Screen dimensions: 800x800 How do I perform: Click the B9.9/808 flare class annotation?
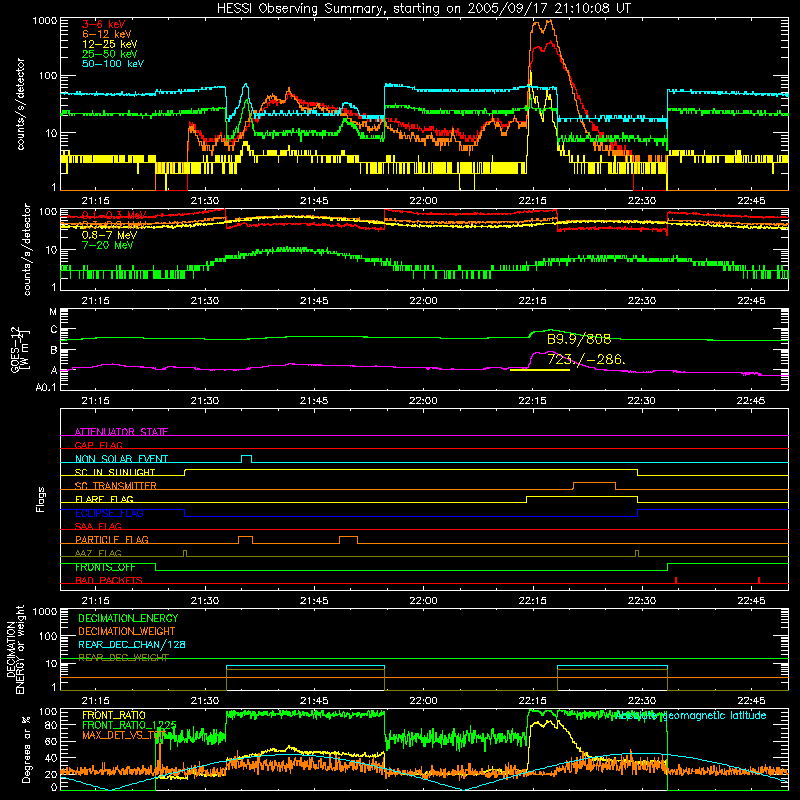579,339
